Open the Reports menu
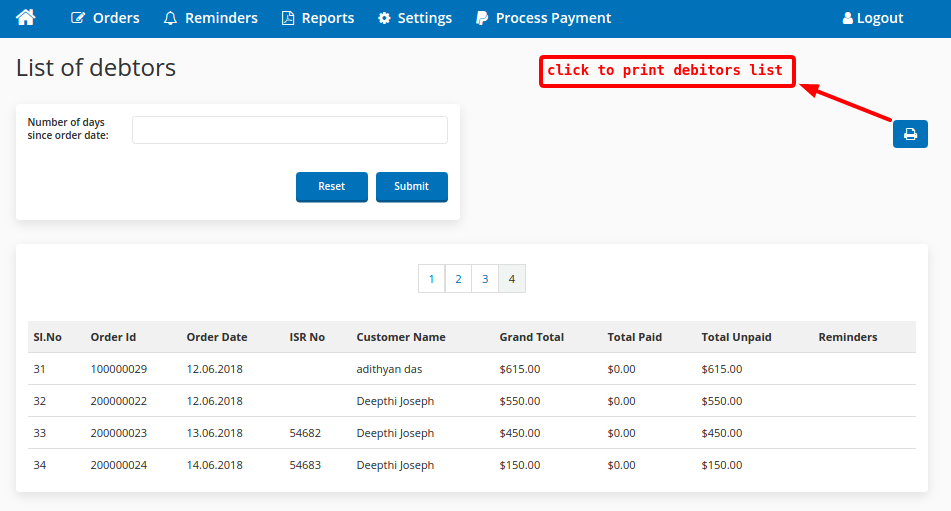 click(x=317, y=18)
